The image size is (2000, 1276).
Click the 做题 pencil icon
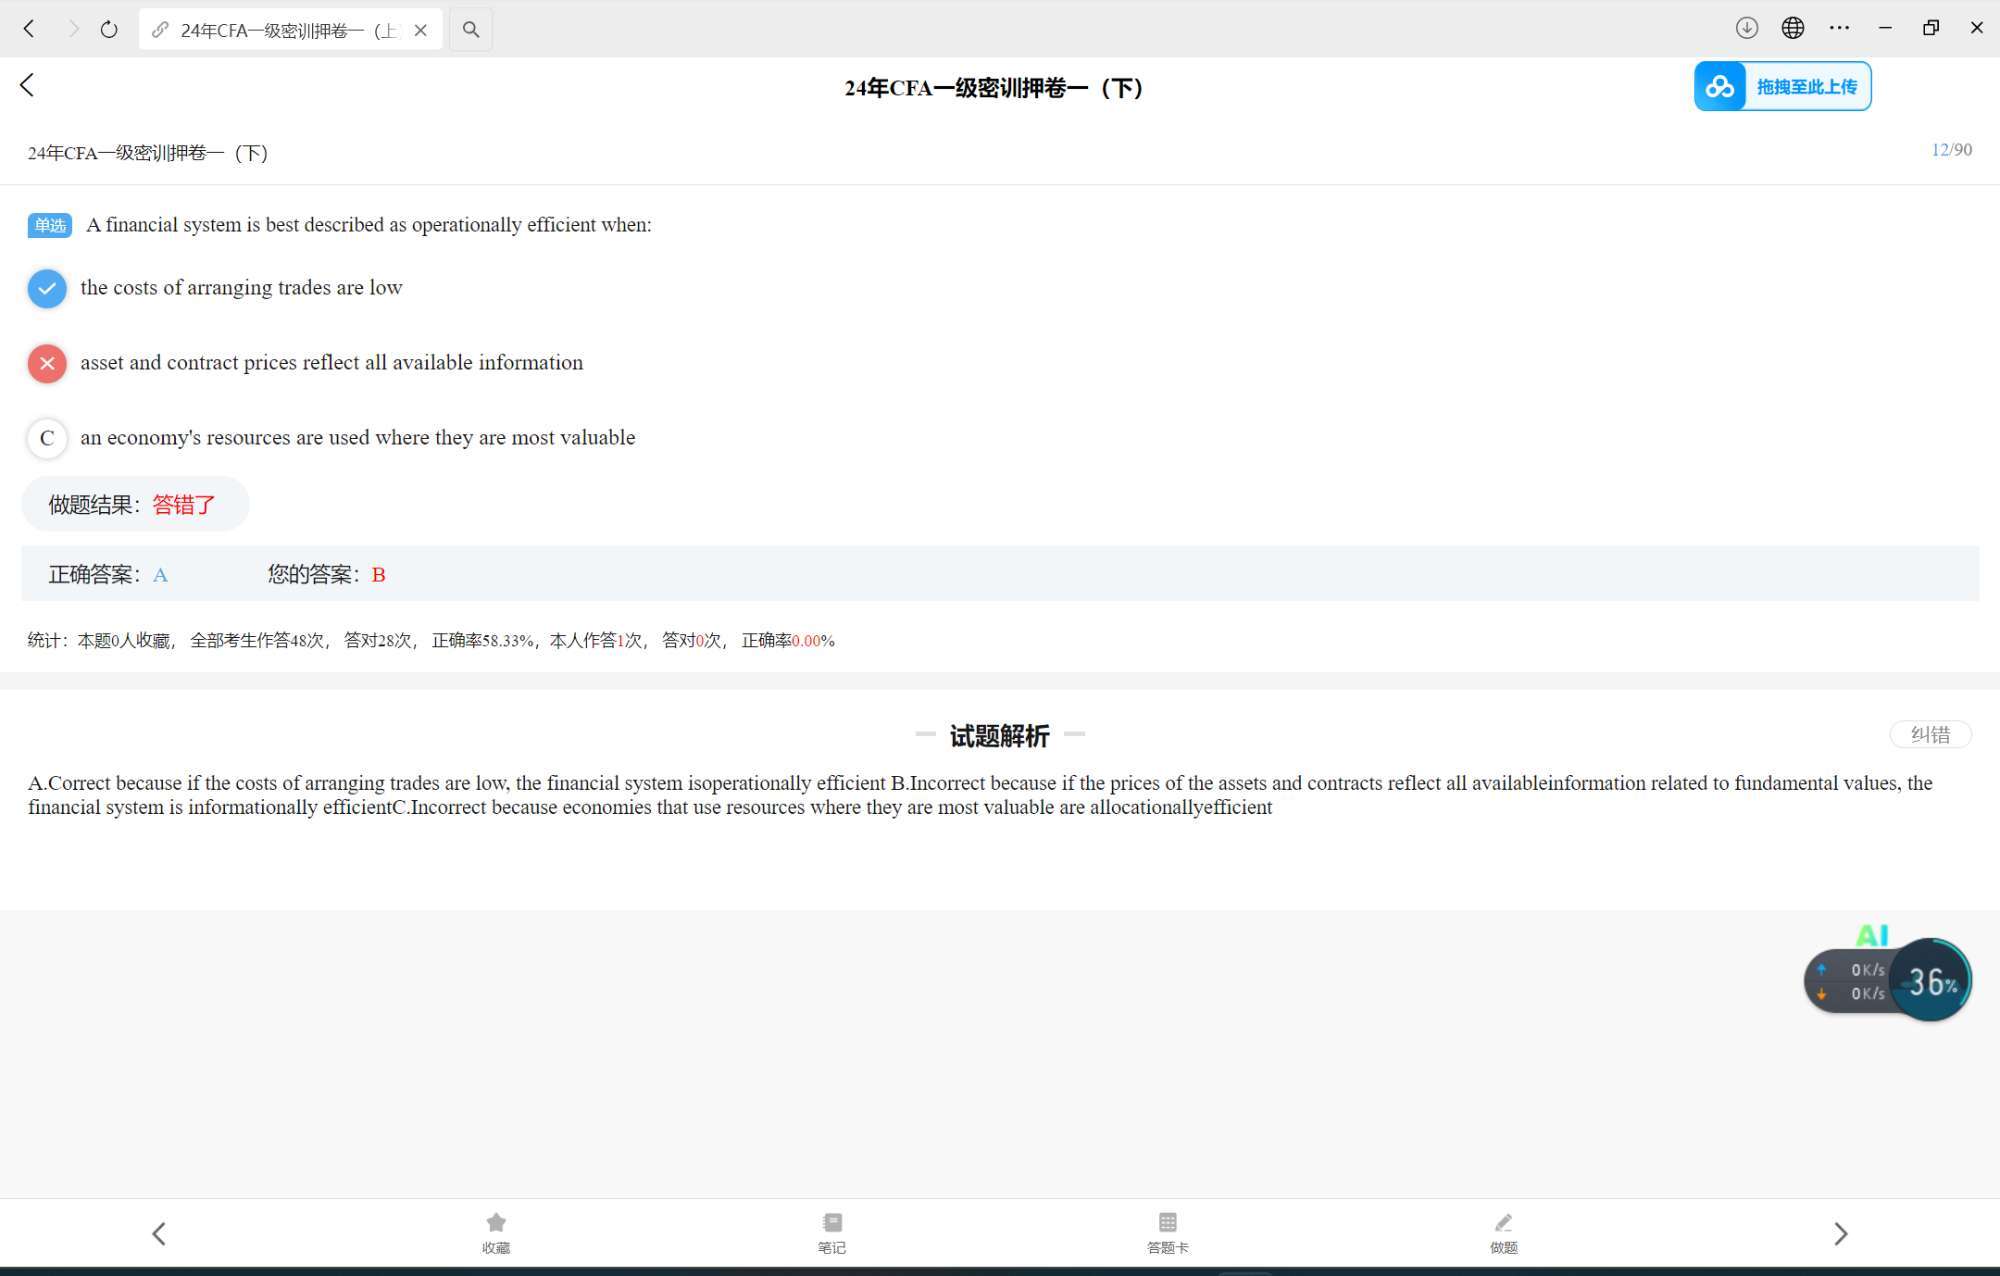pos(1503,1231)
